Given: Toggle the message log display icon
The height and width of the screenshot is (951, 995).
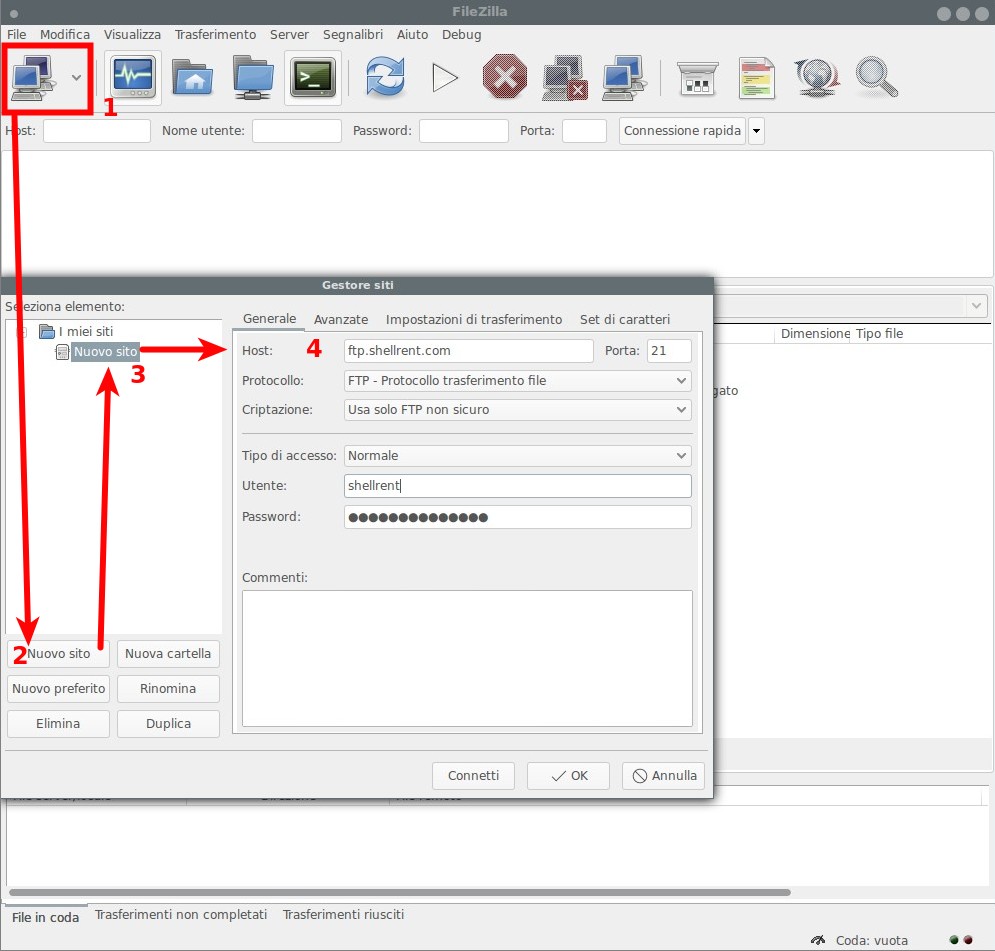Looking at the screenshot, I should pos(133,77).
